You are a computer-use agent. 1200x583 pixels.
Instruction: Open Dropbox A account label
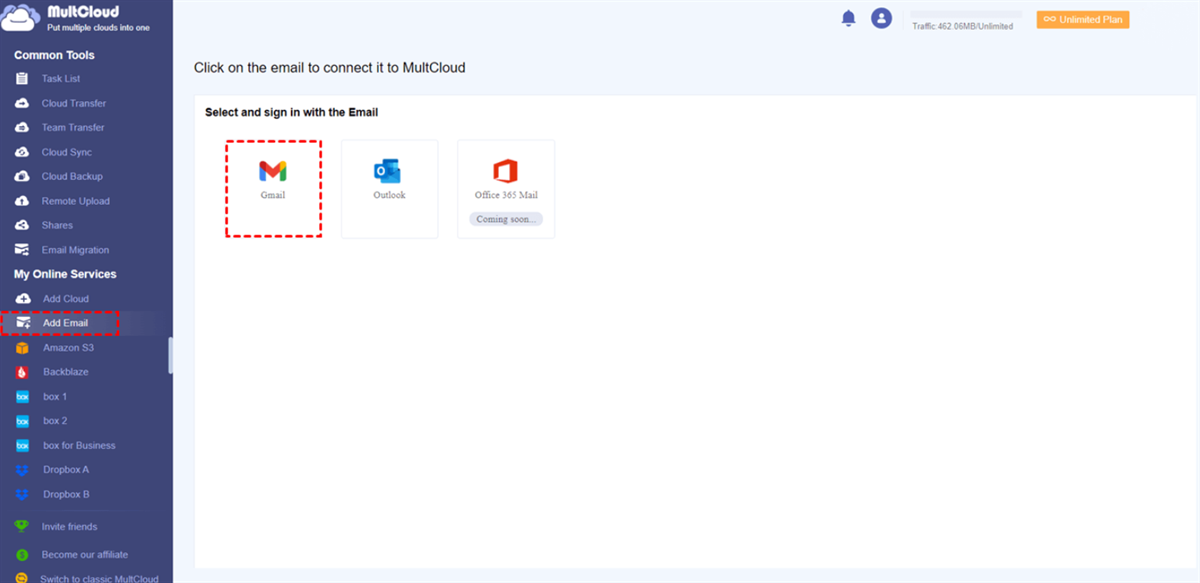point(66,470)
